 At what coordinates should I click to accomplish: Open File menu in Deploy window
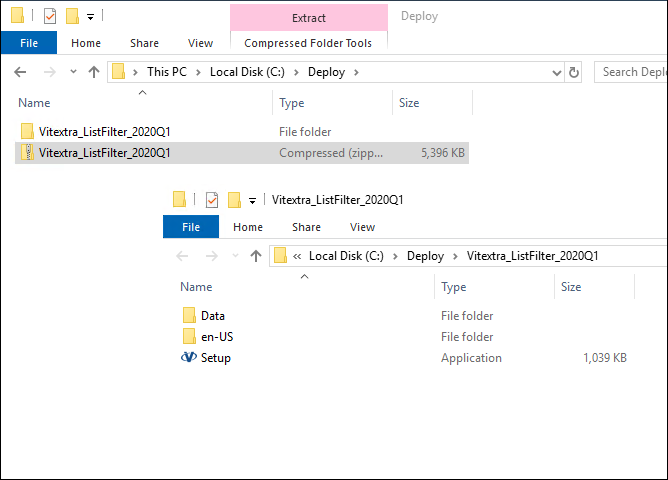(29, 43)
